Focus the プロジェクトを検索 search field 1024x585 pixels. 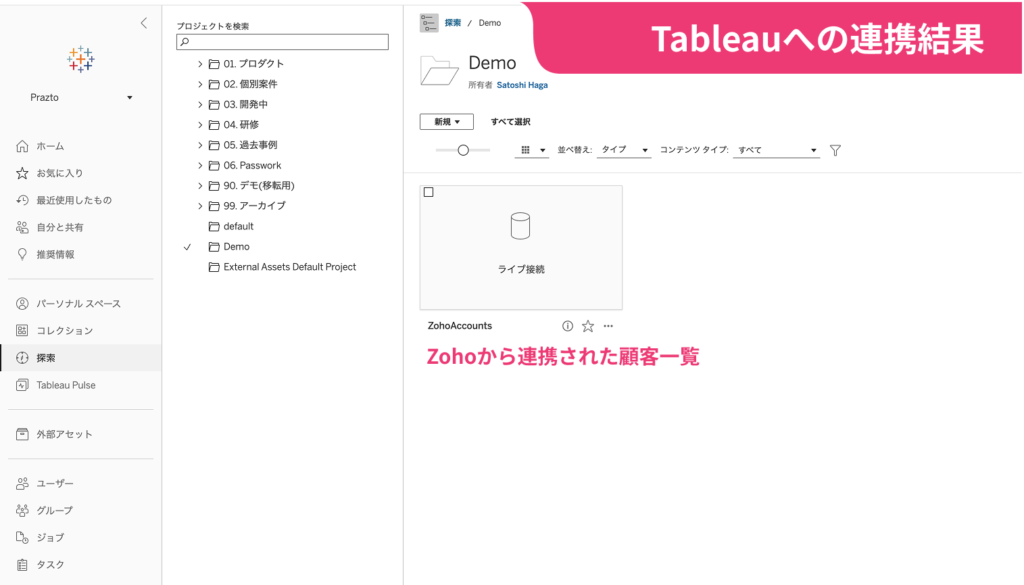282,42
